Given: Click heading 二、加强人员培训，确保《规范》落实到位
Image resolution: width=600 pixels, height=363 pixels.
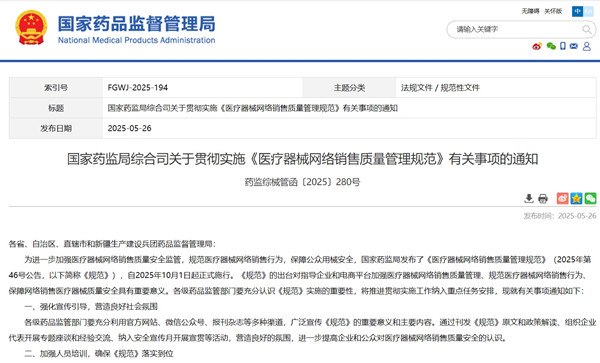Looking at the screenshot, I should point(99,353).
